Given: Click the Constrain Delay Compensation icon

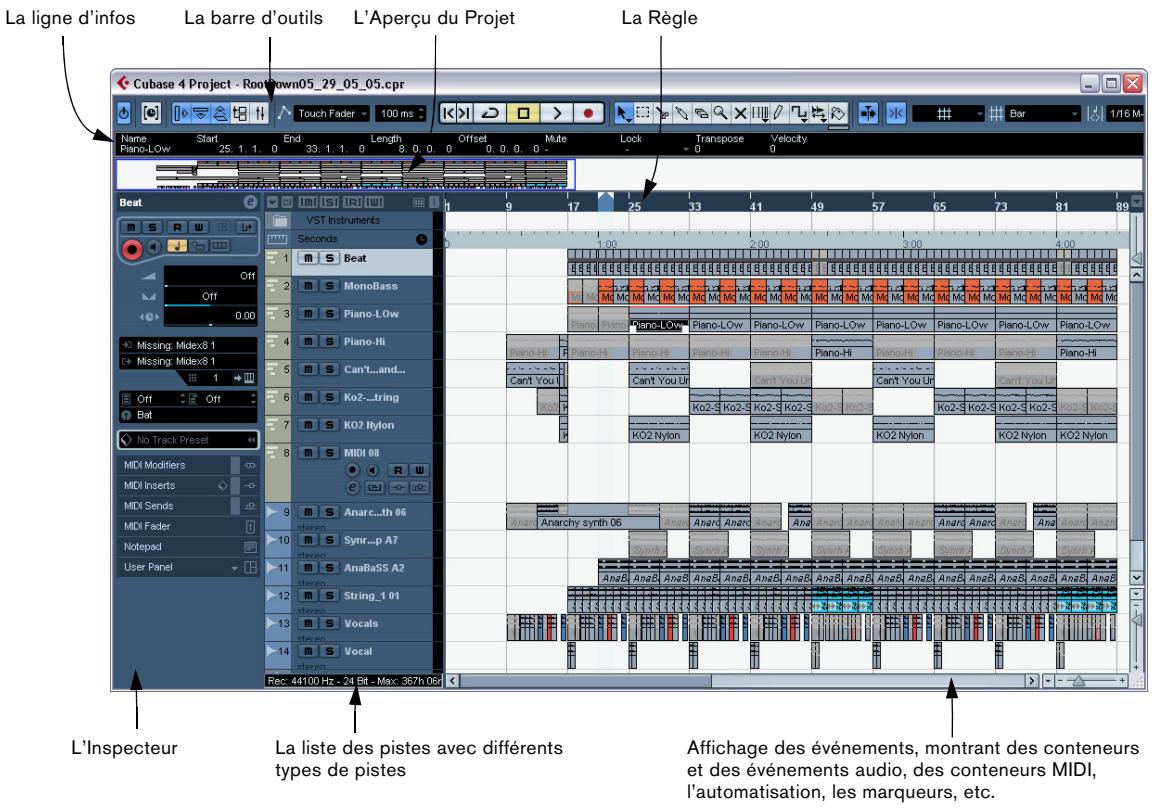Looking at the screenshot, I should pyautogui.click(x=151, y=113).
